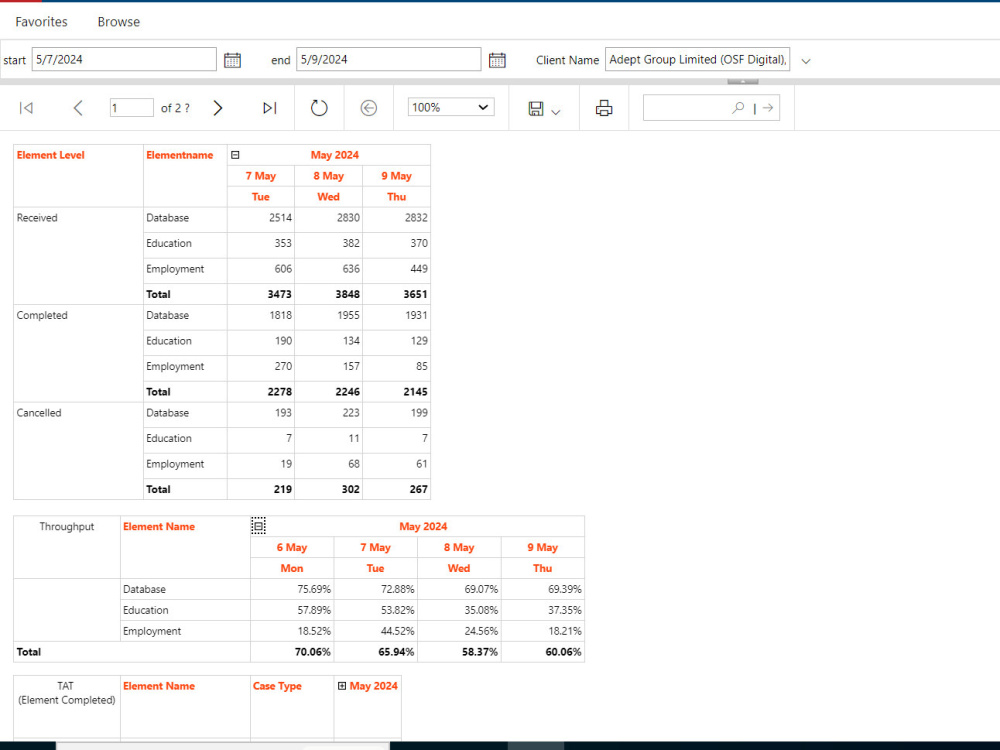The height and width of the screenshot is (750, 1000).
Task: Open the Favorites tab
Action: (41, 22)
